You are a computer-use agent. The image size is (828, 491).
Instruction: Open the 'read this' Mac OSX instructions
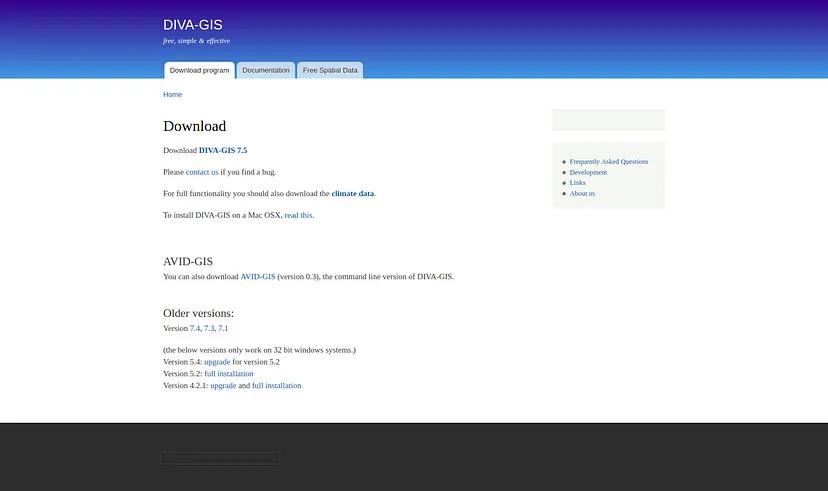point(298,215)
